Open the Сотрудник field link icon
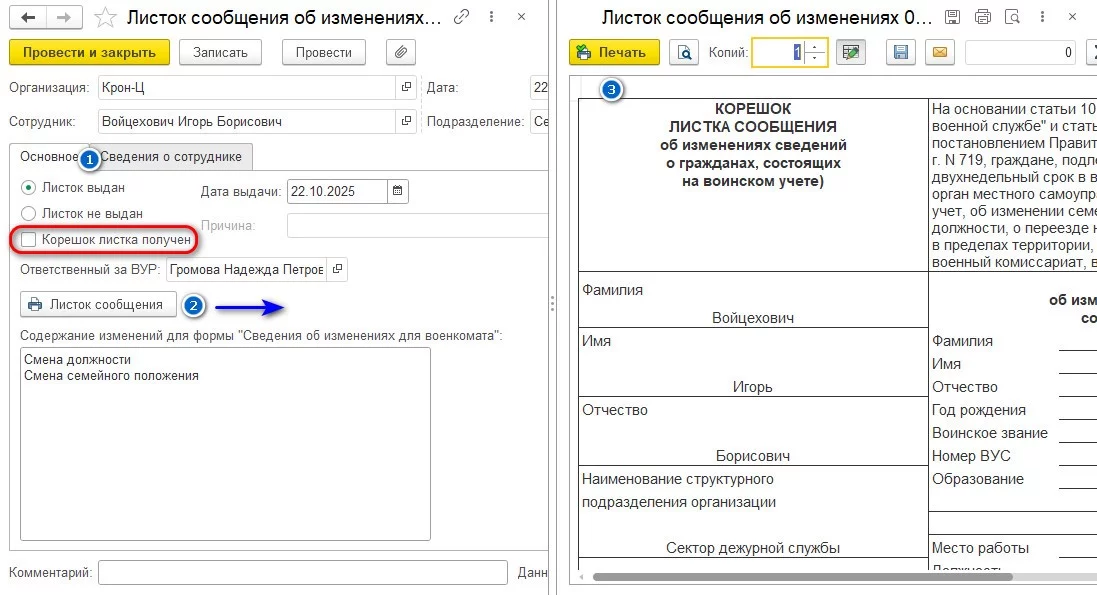Viewport: 1097px width, 595px height. coord(406,121)
